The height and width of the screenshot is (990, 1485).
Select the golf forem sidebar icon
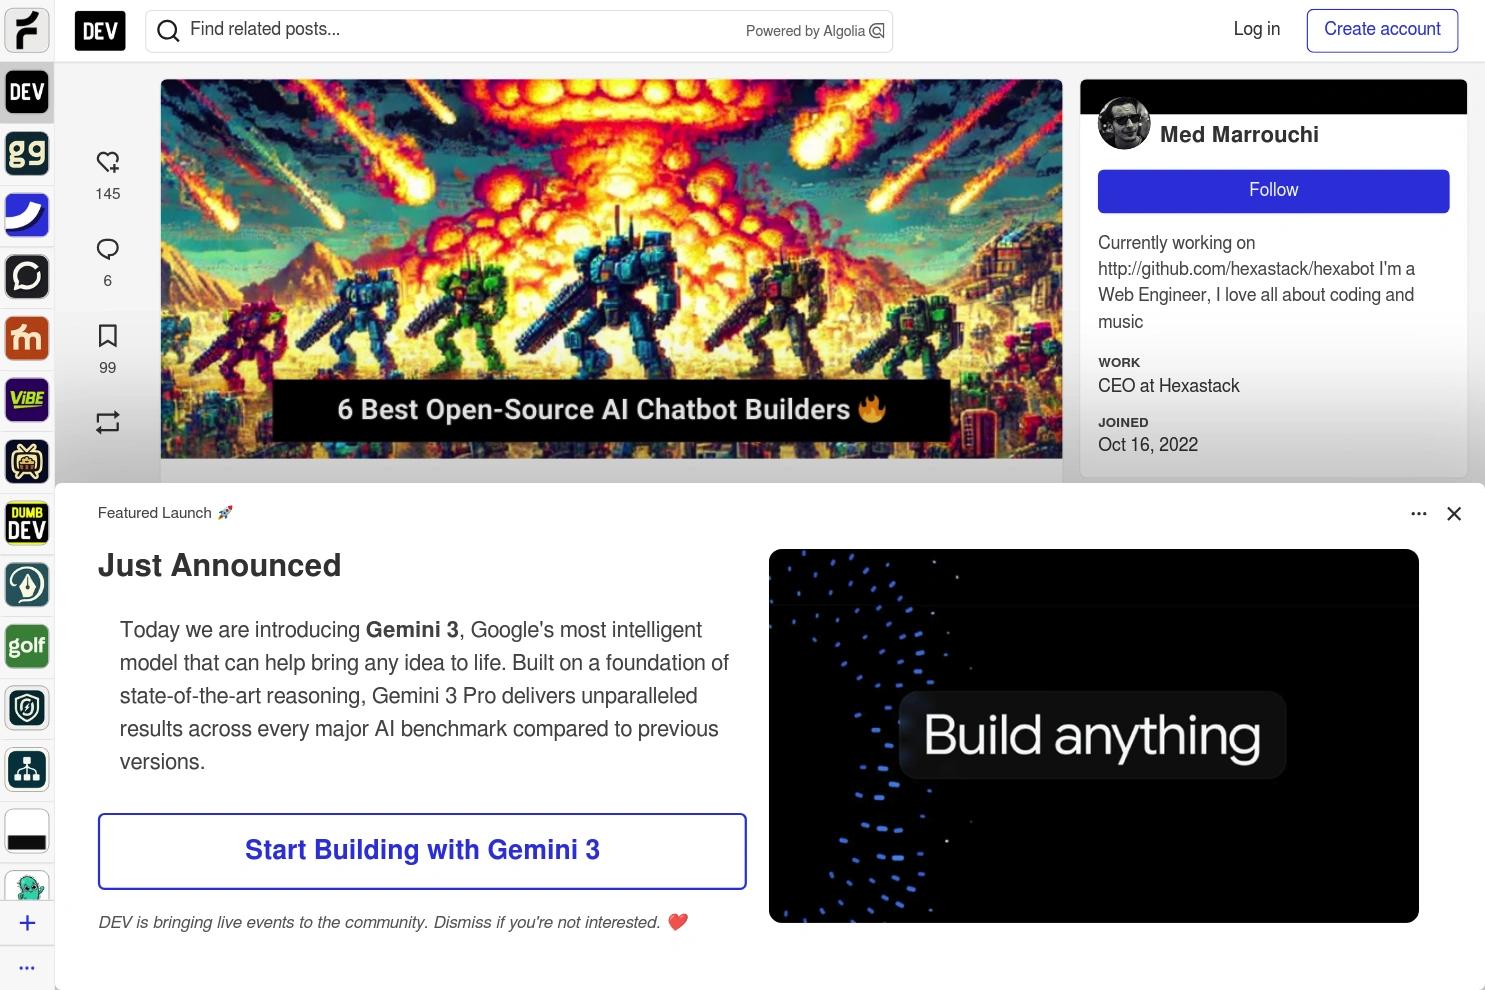[x=27, y=646]
